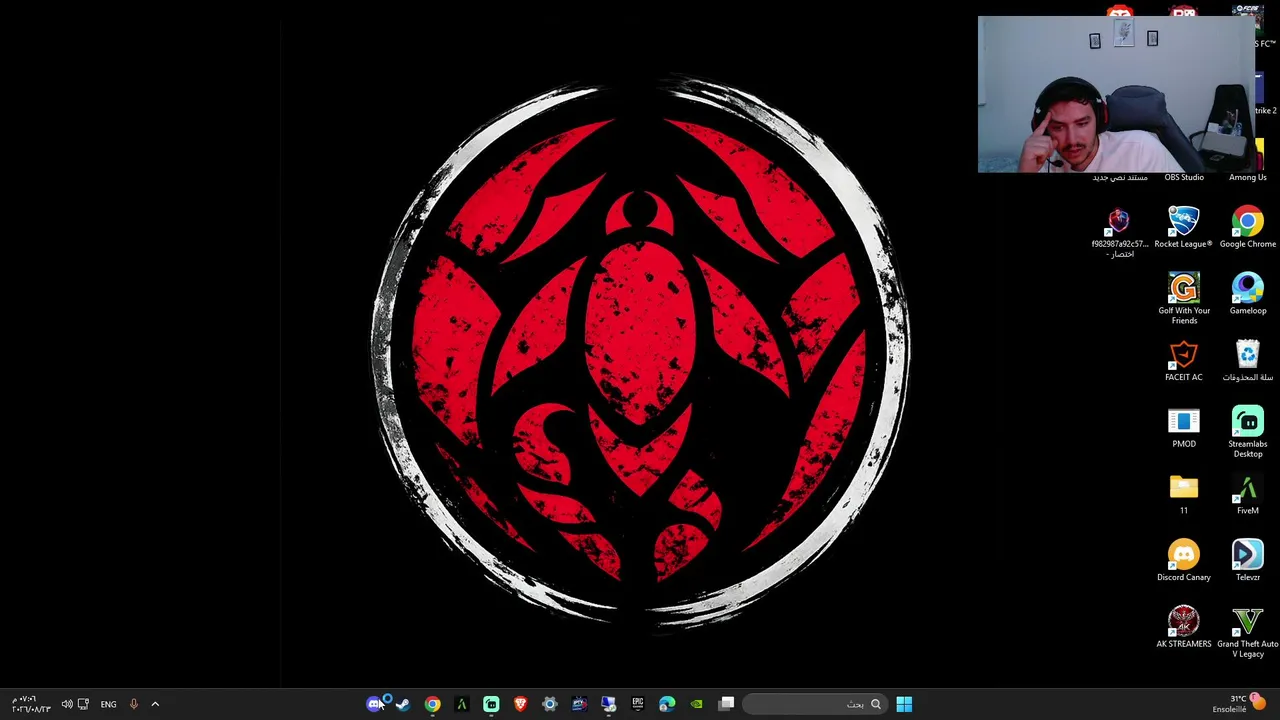The height and width of the screenshot is (720, 1280).
Task: Open the NVIDIA app in the taskbar
Action: [696, 704]
